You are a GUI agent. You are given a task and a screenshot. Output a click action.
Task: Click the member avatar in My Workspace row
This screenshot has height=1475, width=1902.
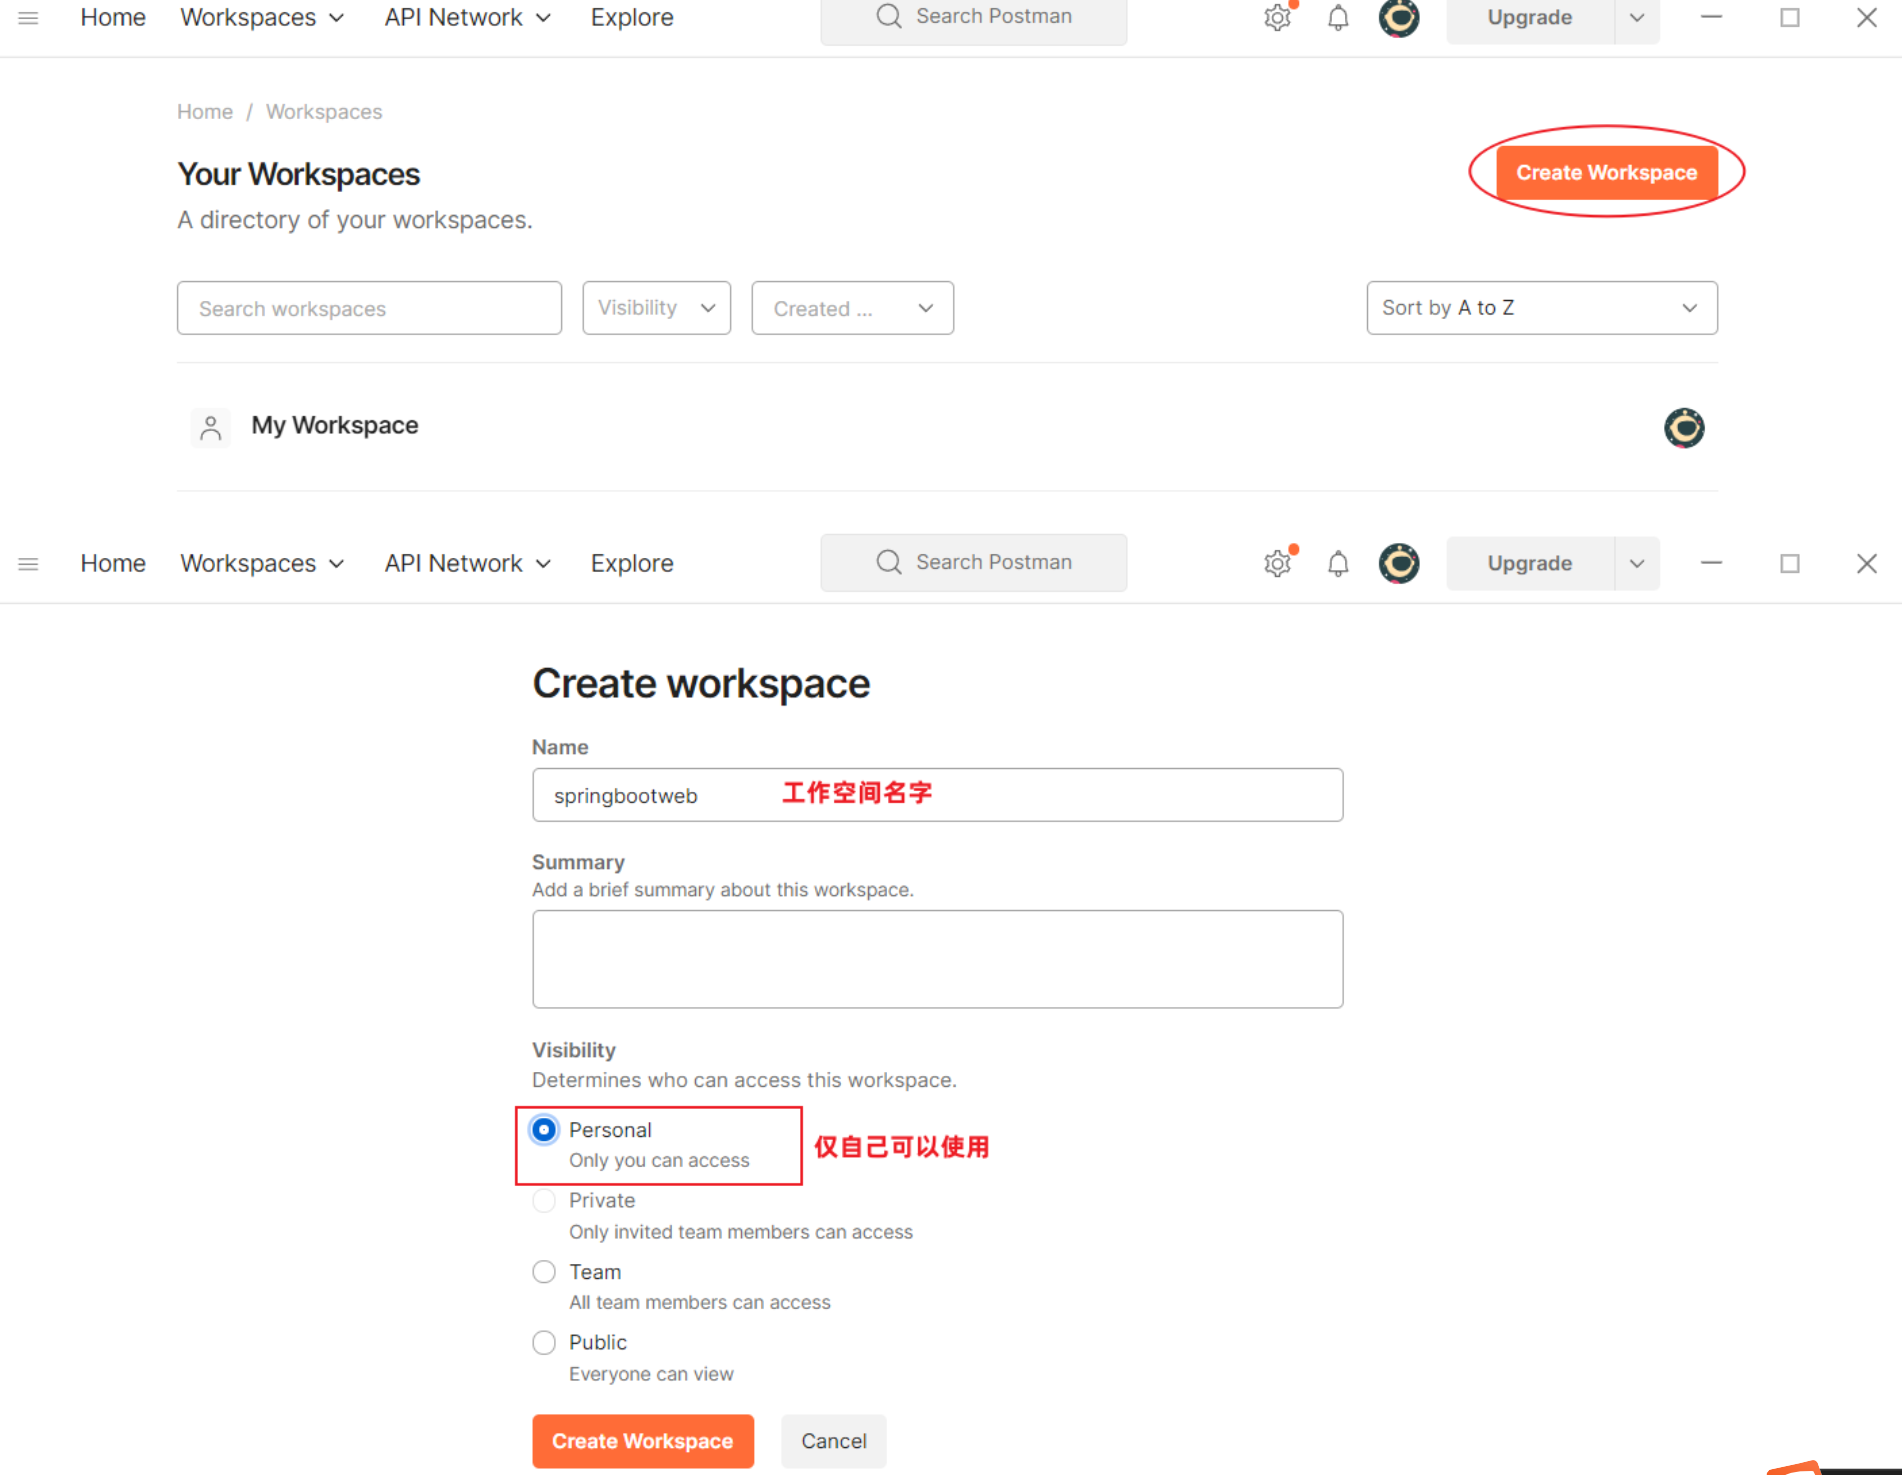[1684, 428]
